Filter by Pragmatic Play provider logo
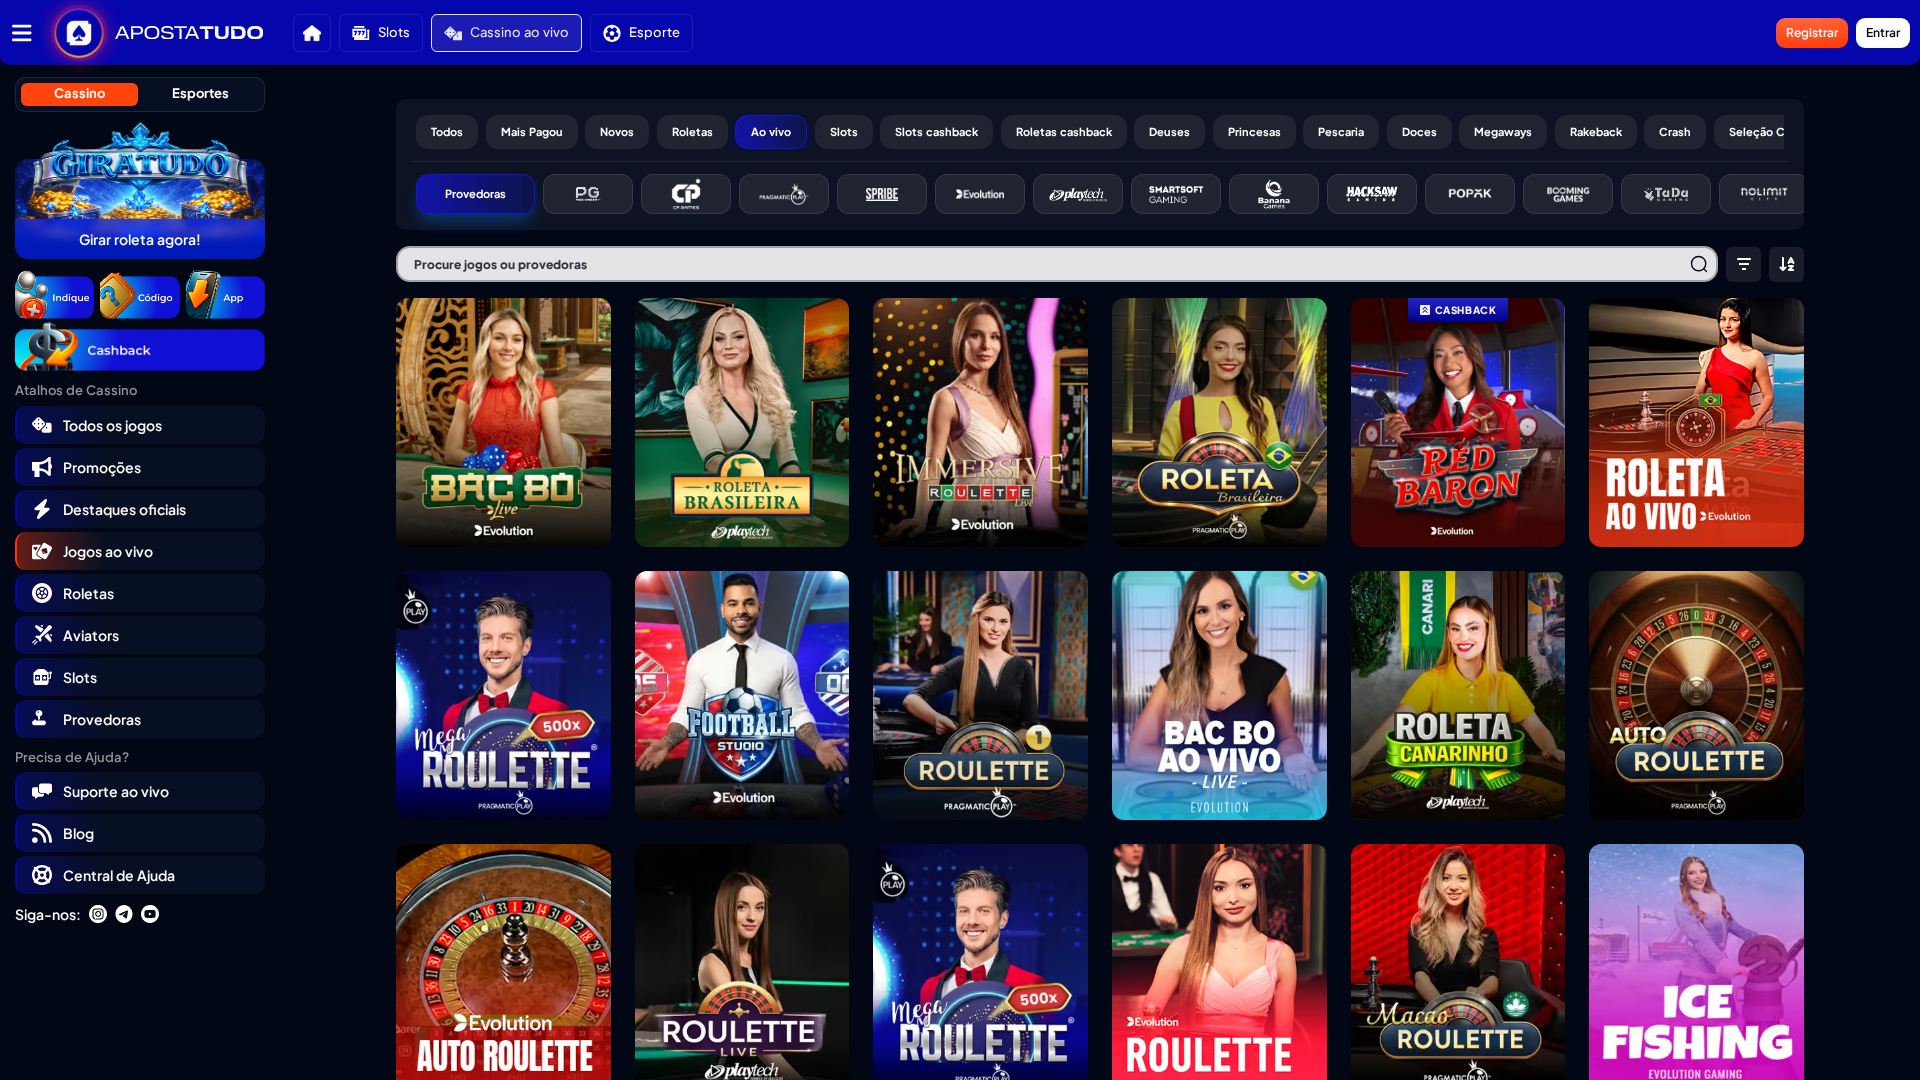Image resolution: width=1920 pixels, height=1080 pixels. click(x=784, y=194)
